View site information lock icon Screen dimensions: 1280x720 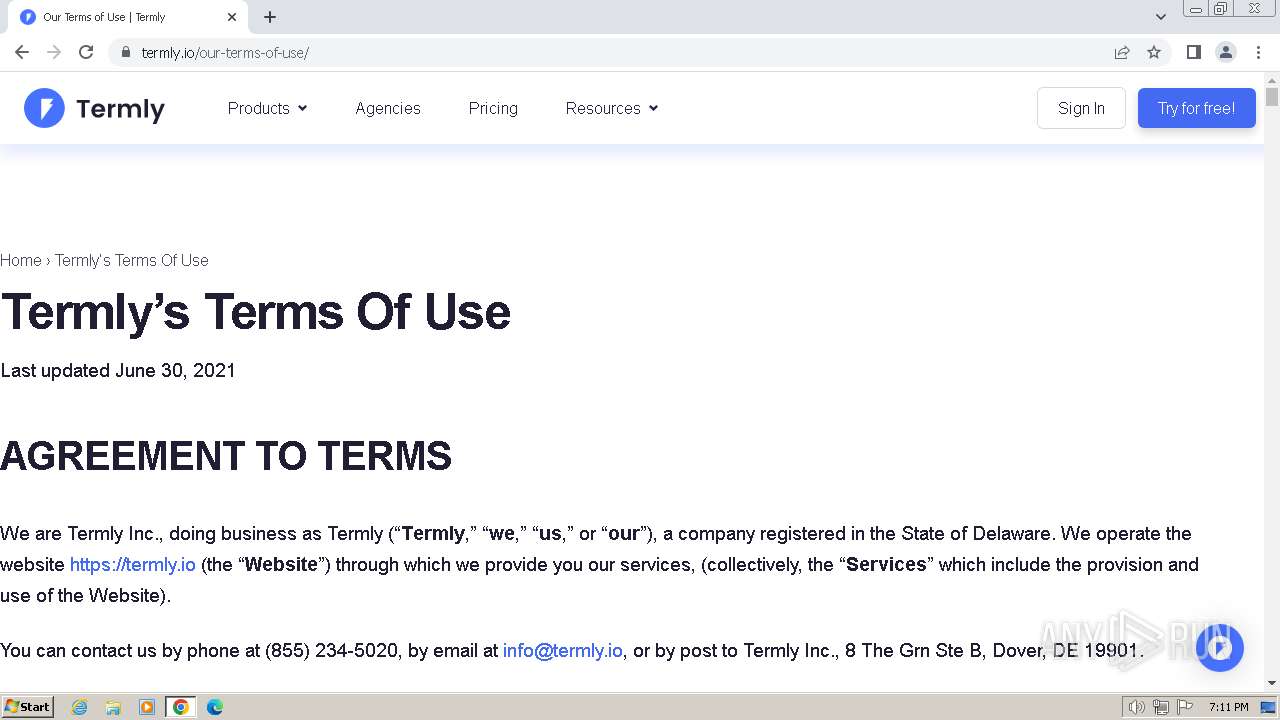(x=125, y=52)
